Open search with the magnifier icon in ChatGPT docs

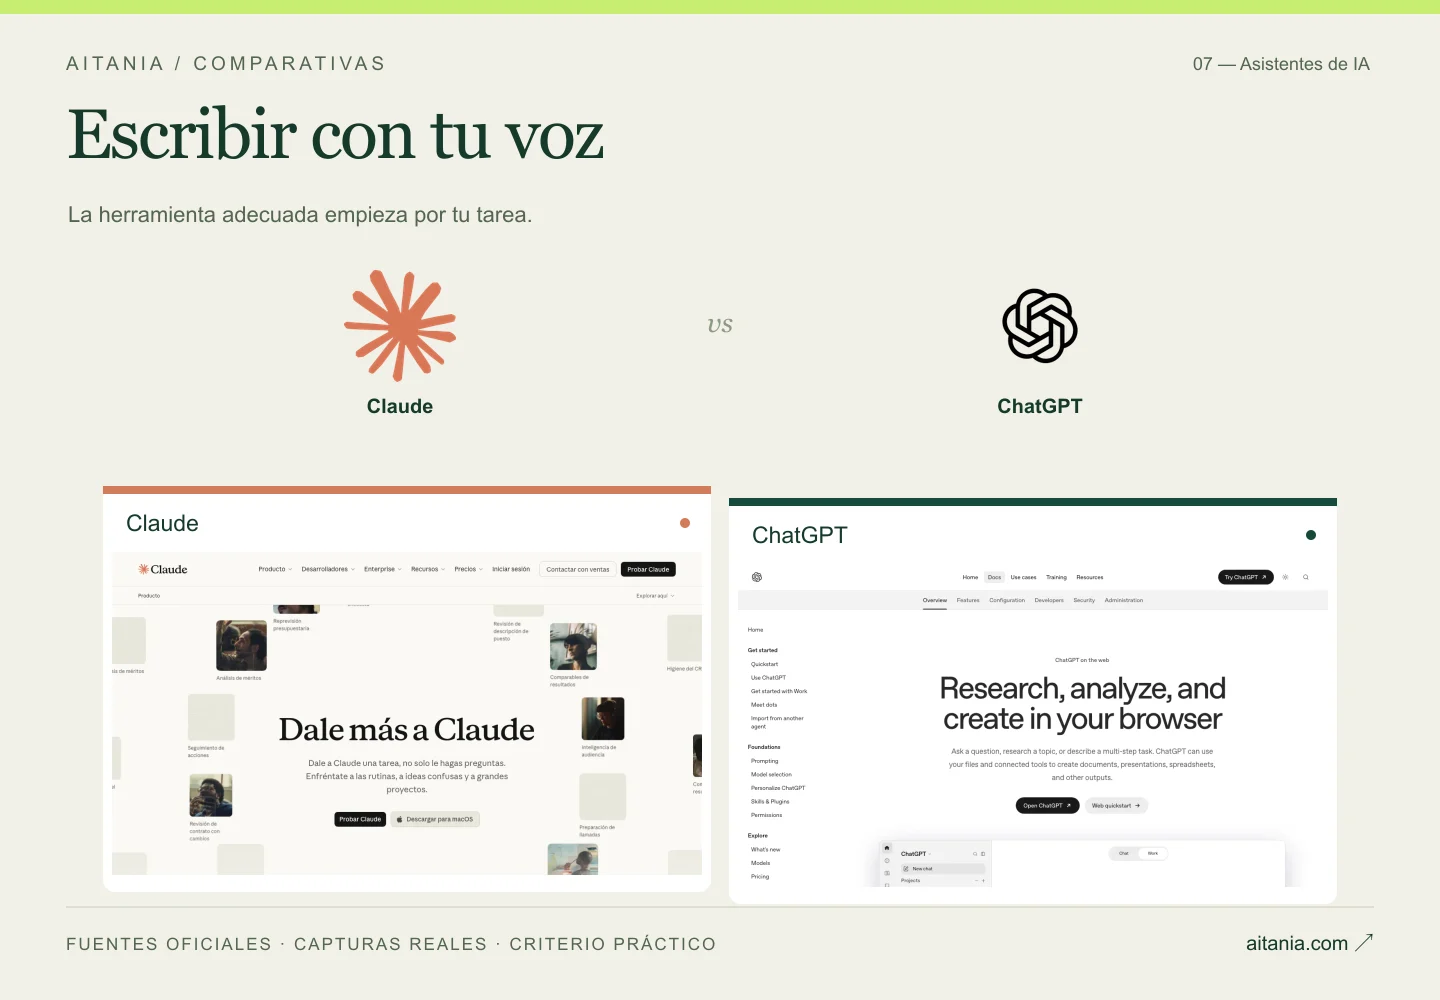pos(1306,577)
